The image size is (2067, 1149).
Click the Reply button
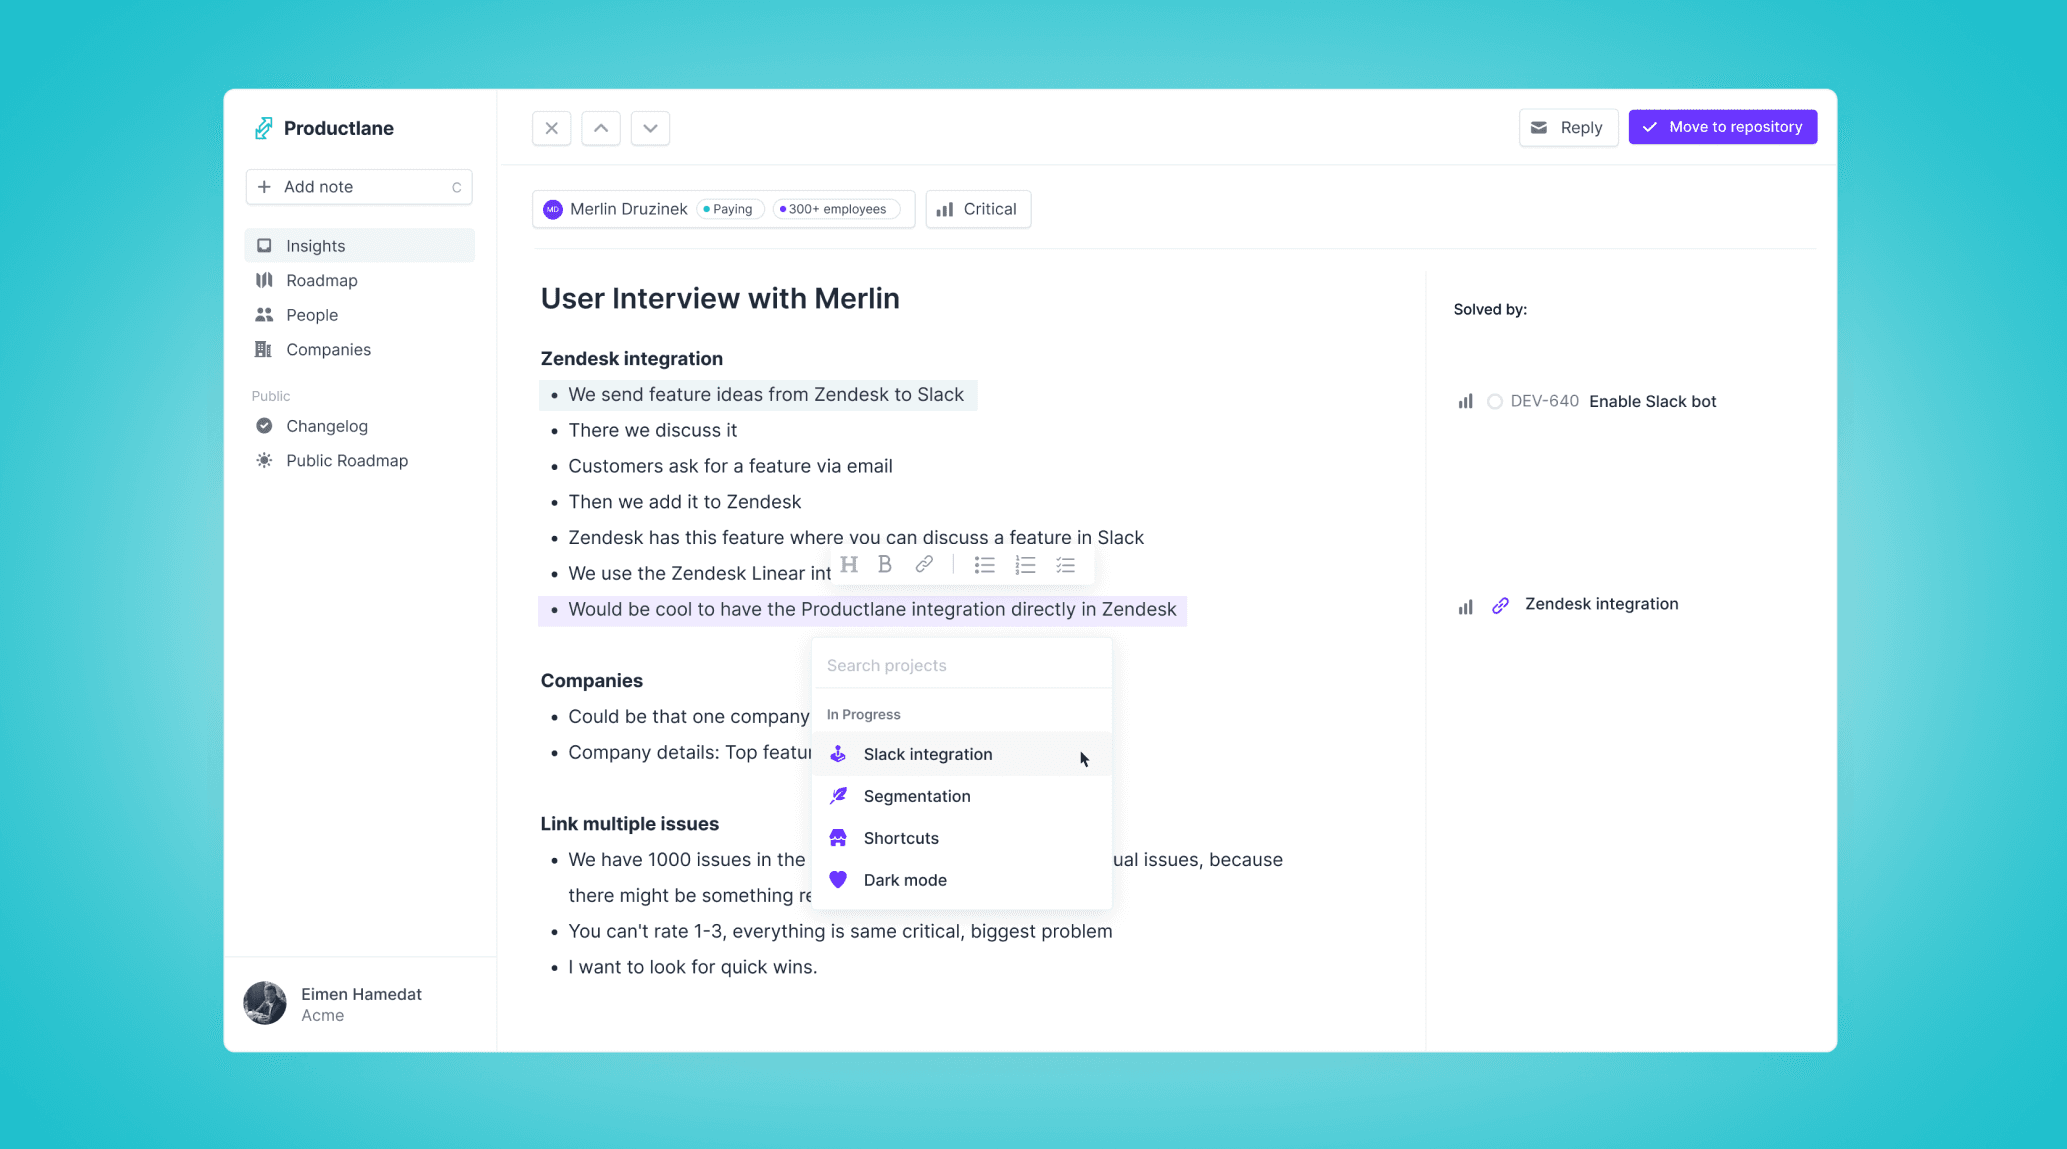(1568, 127)
